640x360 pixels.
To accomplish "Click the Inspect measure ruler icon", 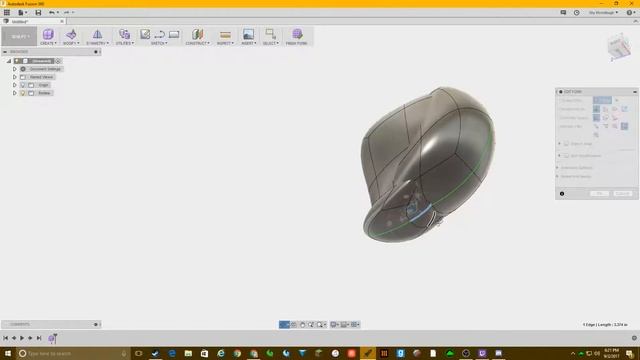I will (x=225, y=35).
